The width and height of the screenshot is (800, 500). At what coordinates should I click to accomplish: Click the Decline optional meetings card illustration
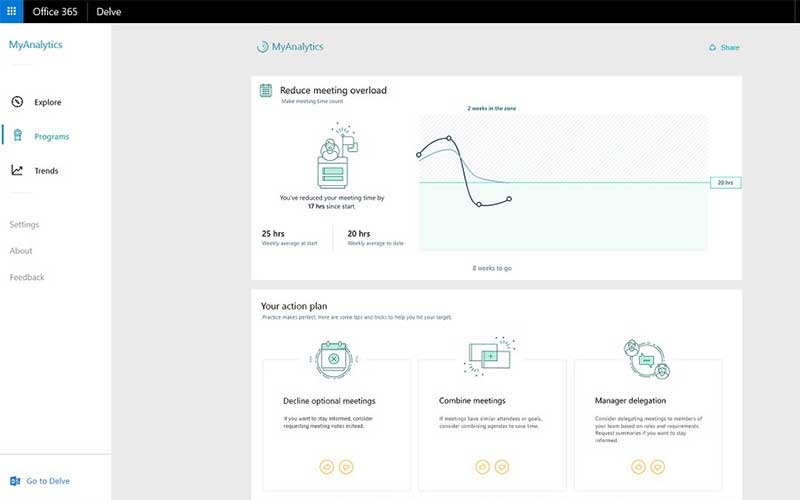(330, 359)
